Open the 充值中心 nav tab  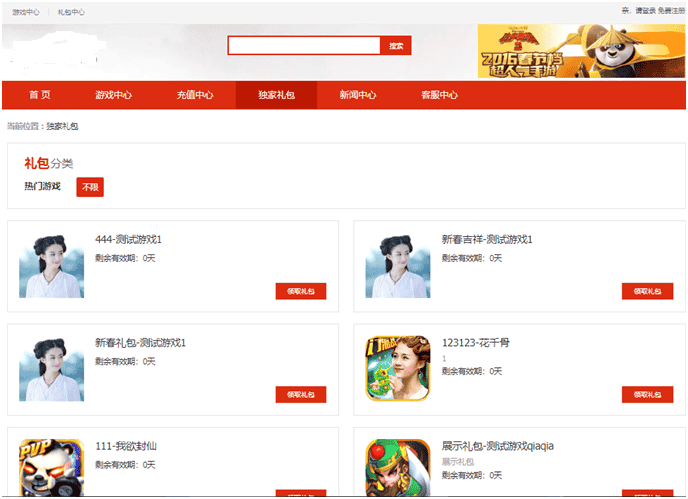coord(195,95)
